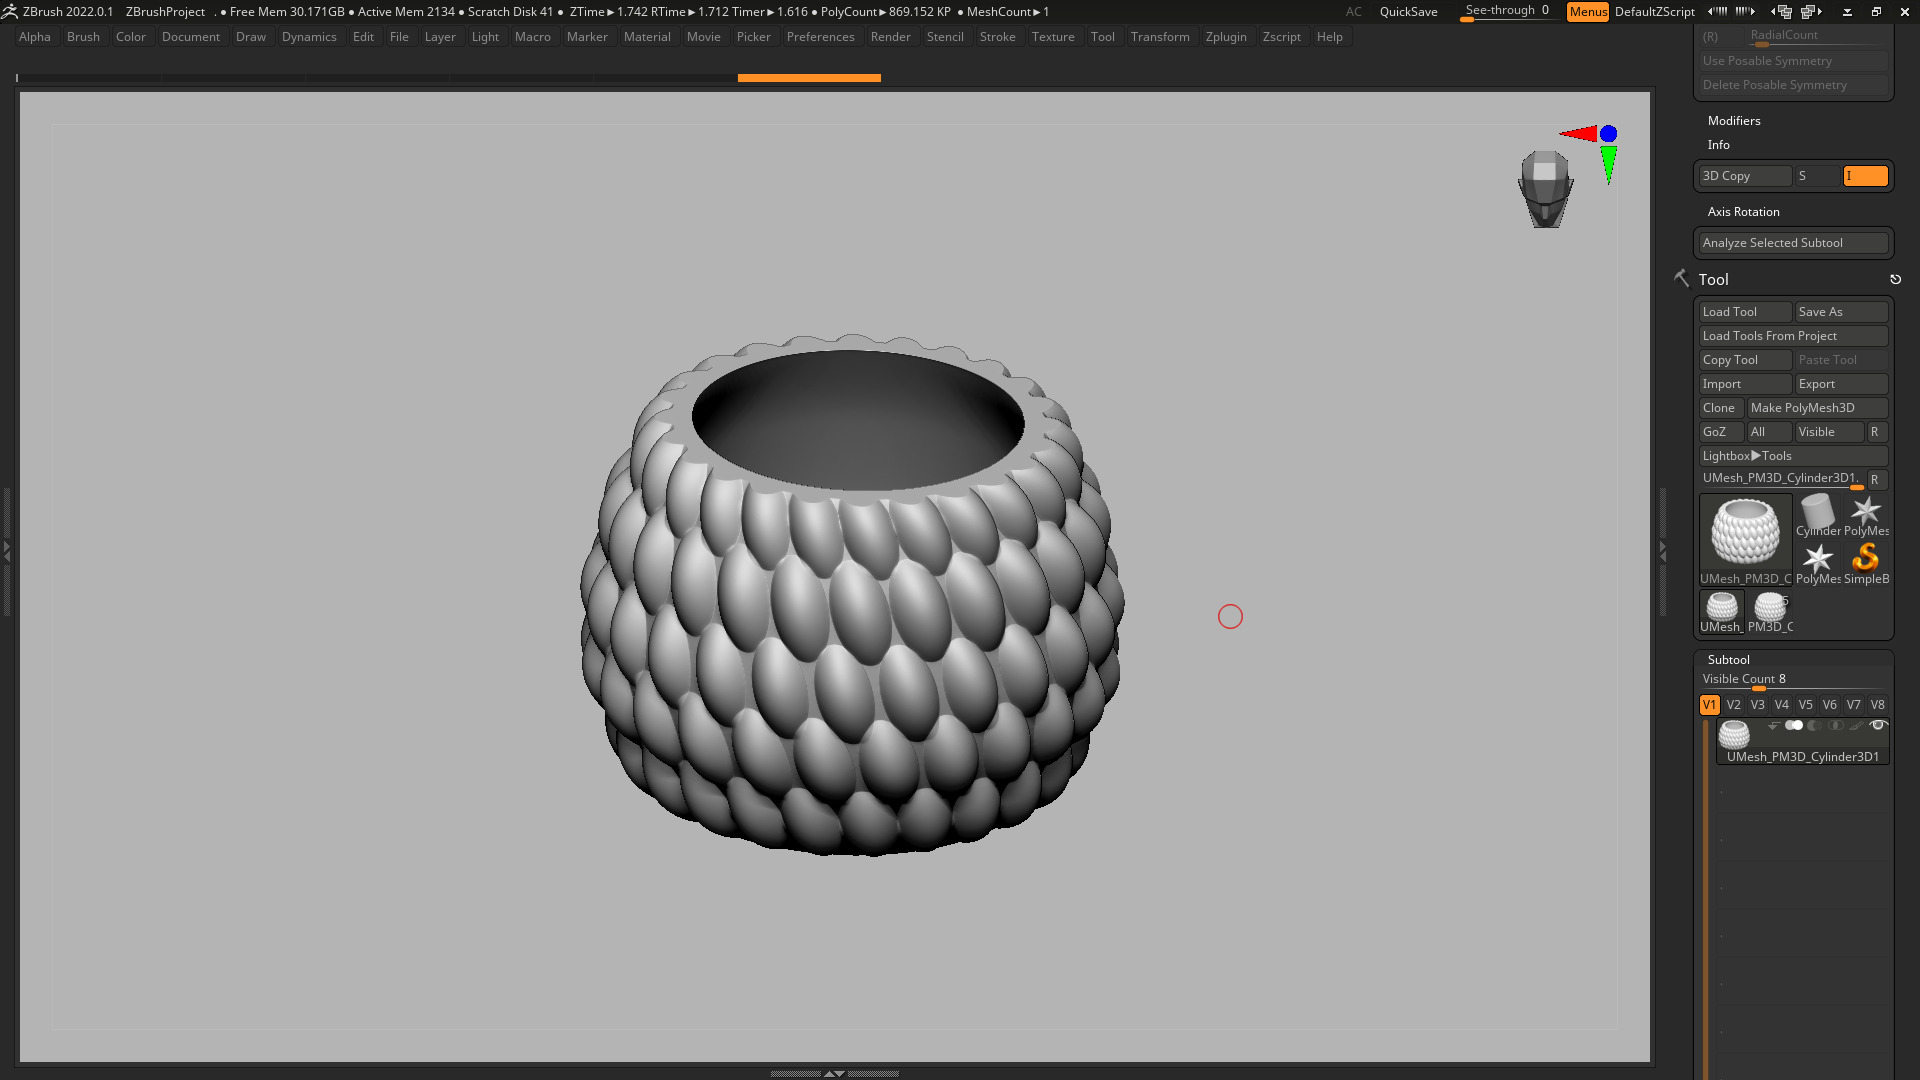Screen dimensions: 1920x1080
Task: Click the subtool arrow-down list icon
Action: (x=1773, y=725)
